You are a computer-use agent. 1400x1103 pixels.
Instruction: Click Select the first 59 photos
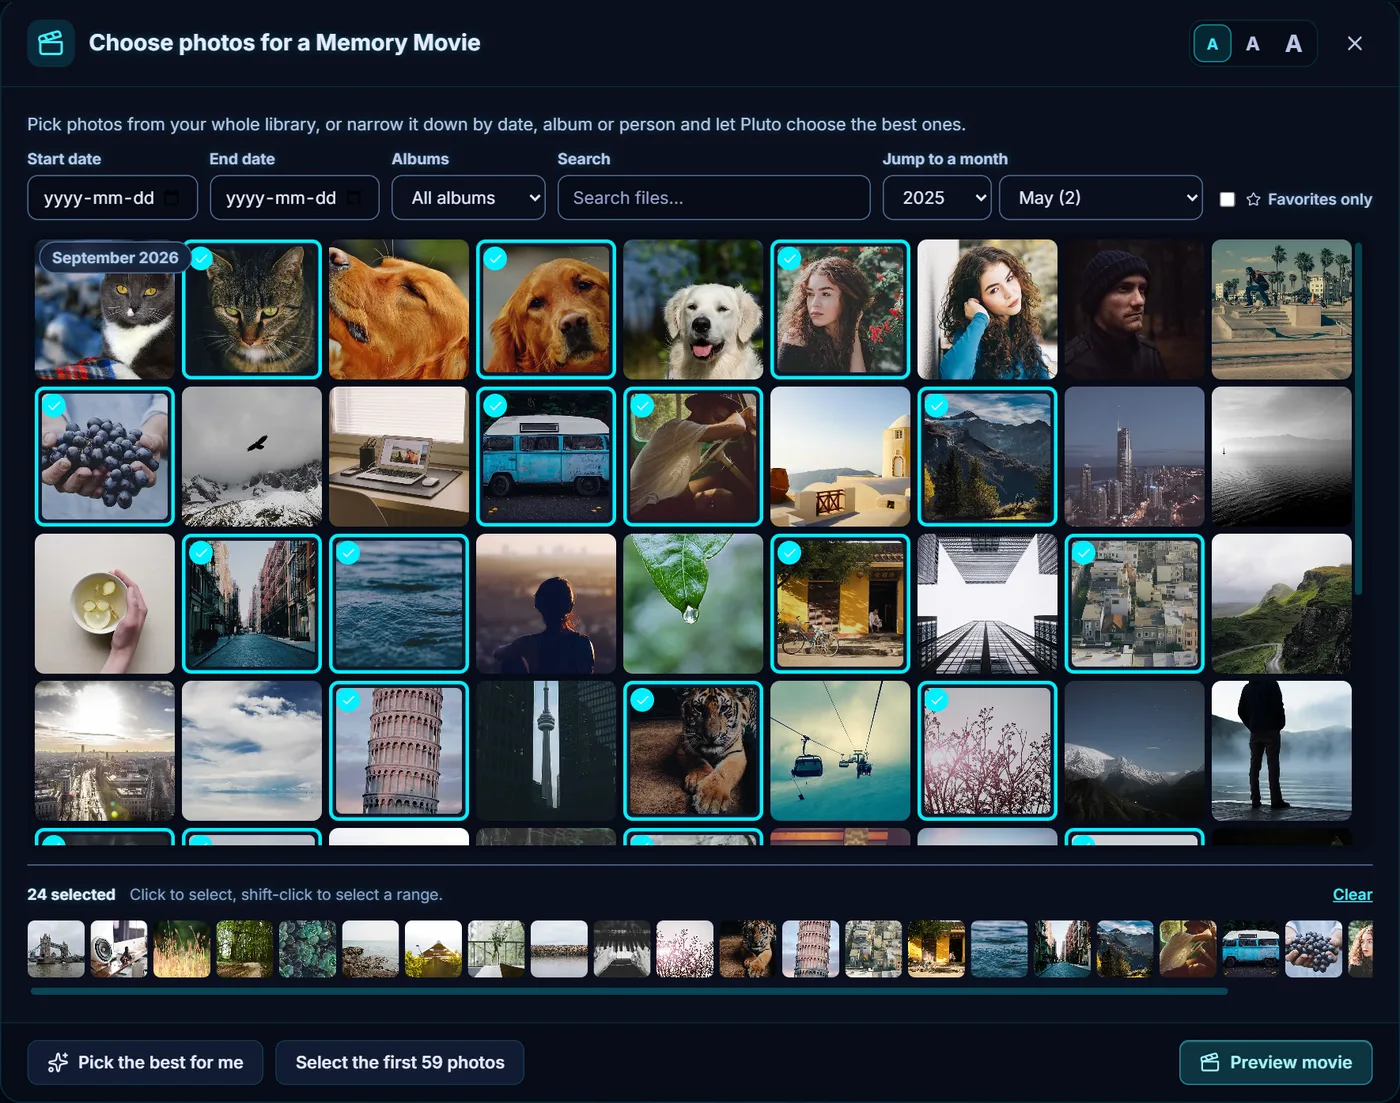[x=400, y=1062]
